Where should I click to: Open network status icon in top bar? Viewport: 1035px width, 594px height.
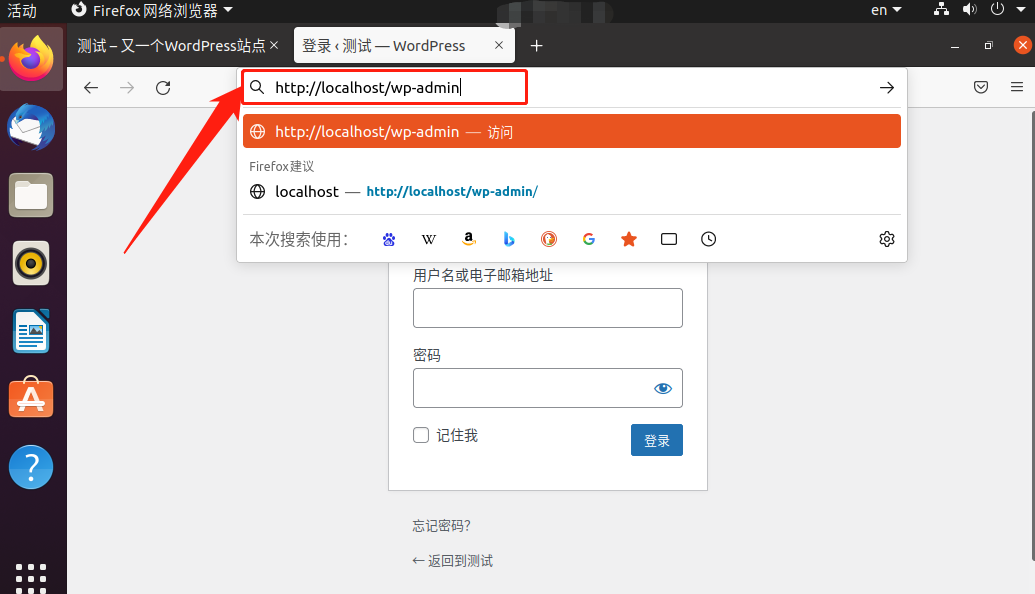(941, 9)
